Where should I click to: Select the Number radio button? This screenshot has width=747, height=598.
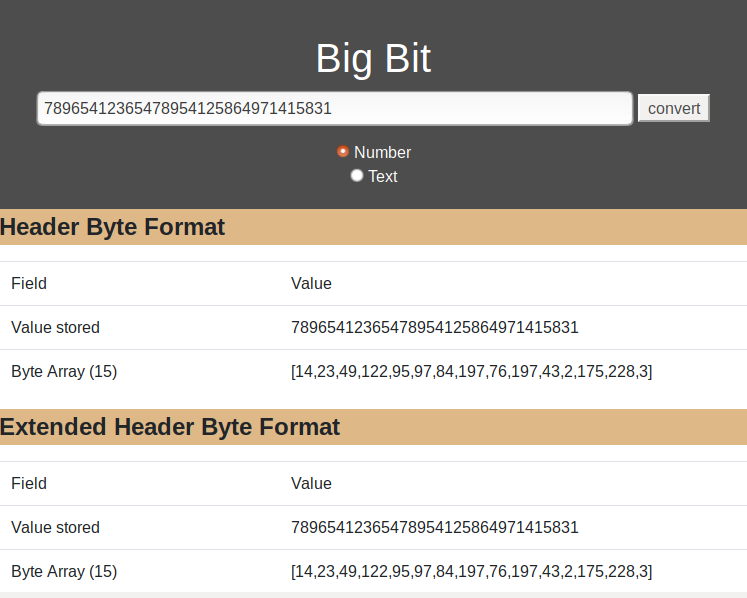point(343,152)
